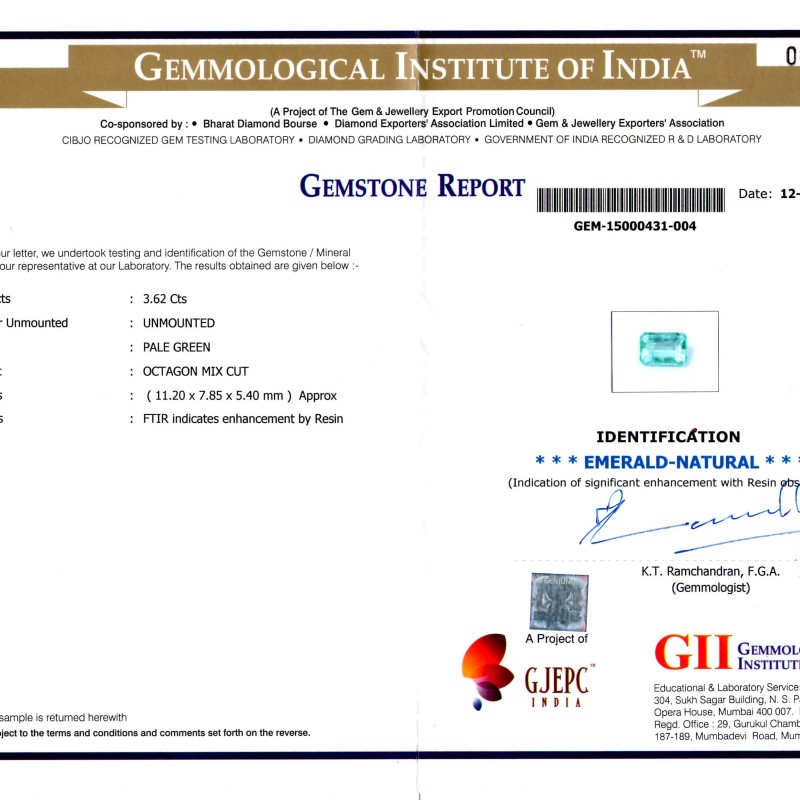The width and height of the screenshot is (800, 800).
Task: Click the holographic security sticker
Action: (559, 601)
